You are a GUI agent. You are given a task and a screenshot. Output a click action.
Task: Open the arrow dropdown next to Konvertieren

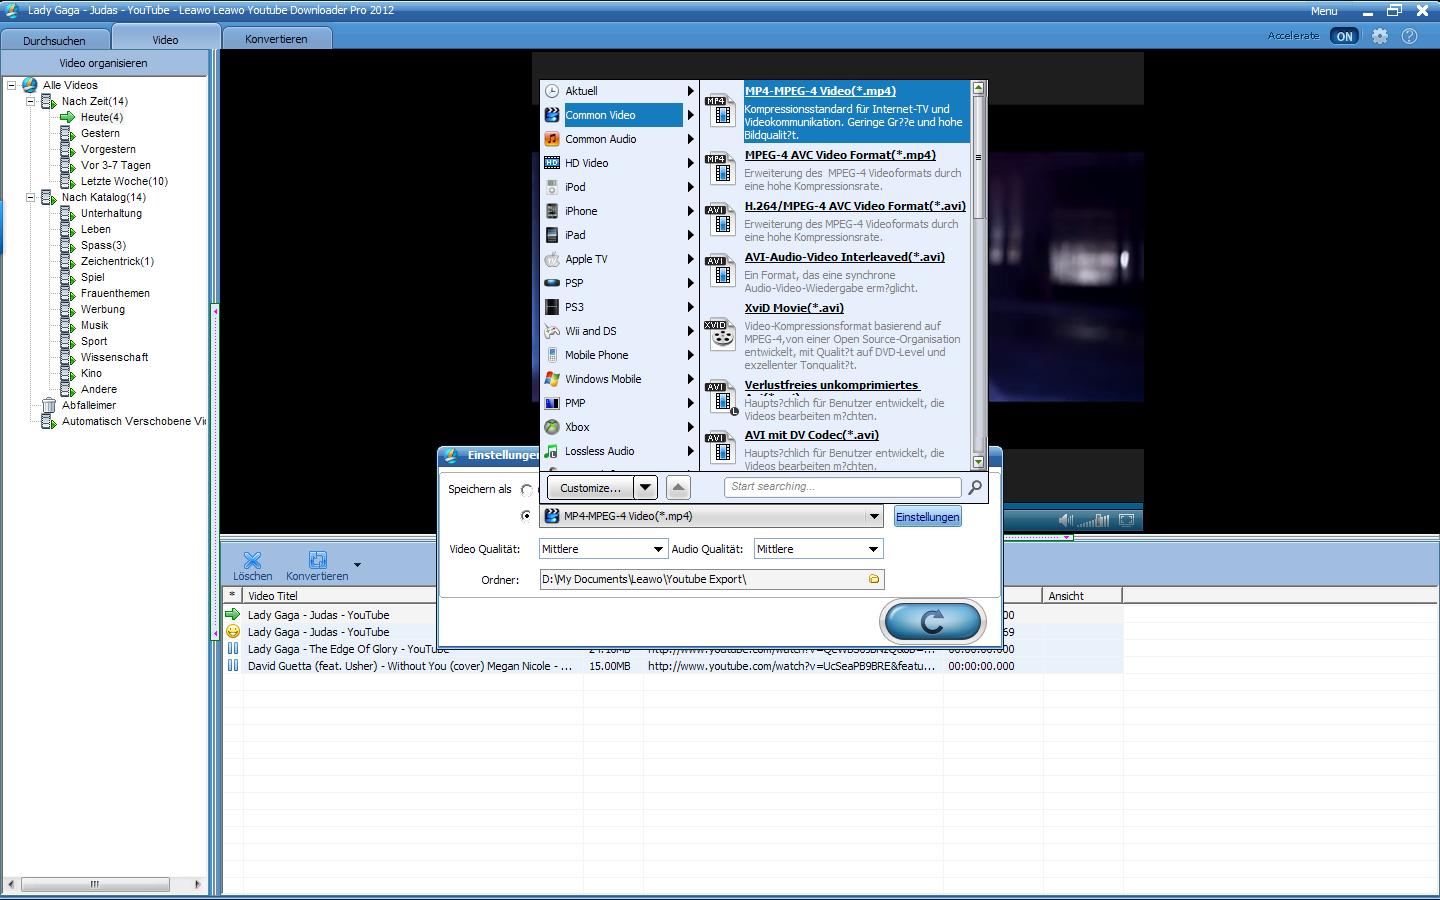[357, 565]
